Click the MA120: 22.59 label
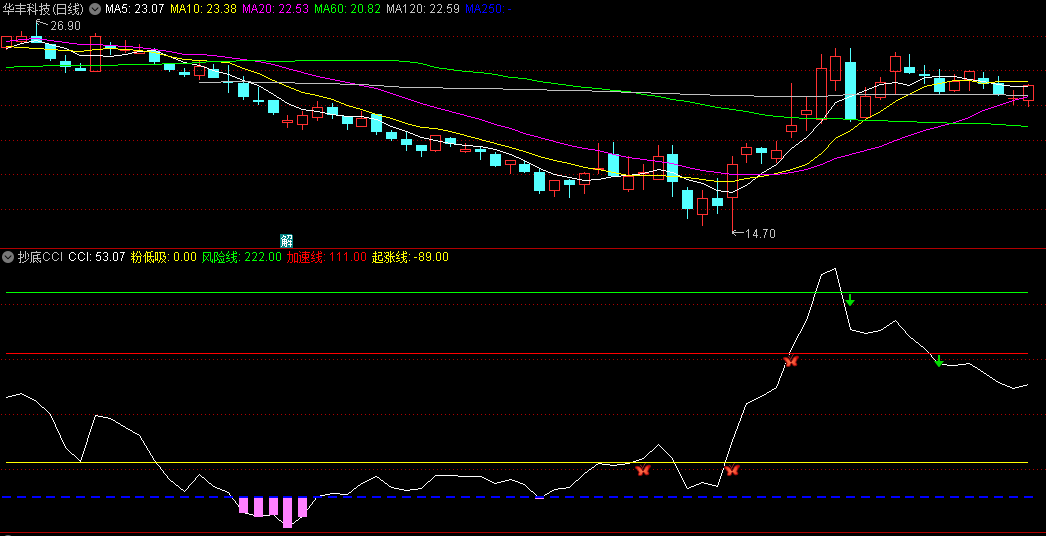1046x536 pixels. click(x=423, y=9)
